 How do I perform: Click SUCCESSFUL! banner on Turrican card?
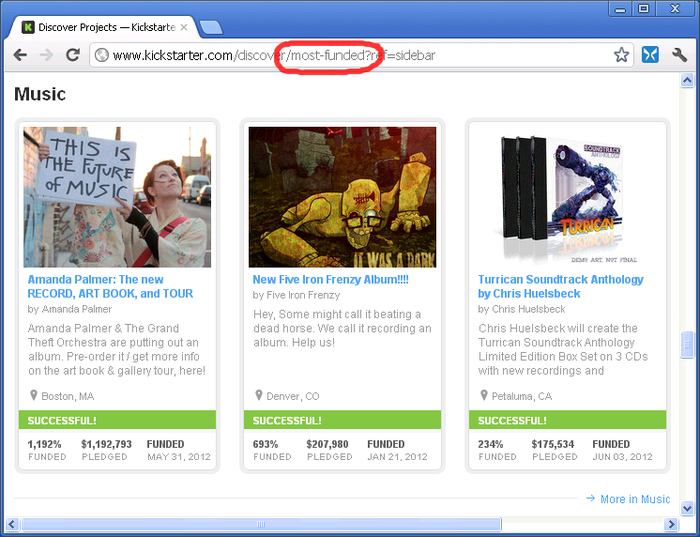click(x=567, y=420)
